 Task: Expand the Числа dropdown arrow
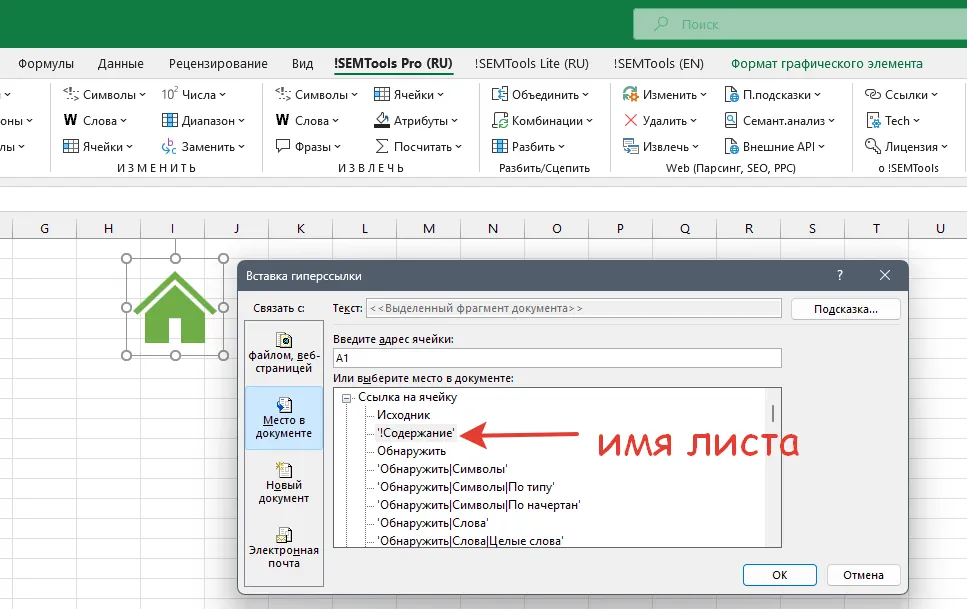pyautogui.click(x=223, y=94)
